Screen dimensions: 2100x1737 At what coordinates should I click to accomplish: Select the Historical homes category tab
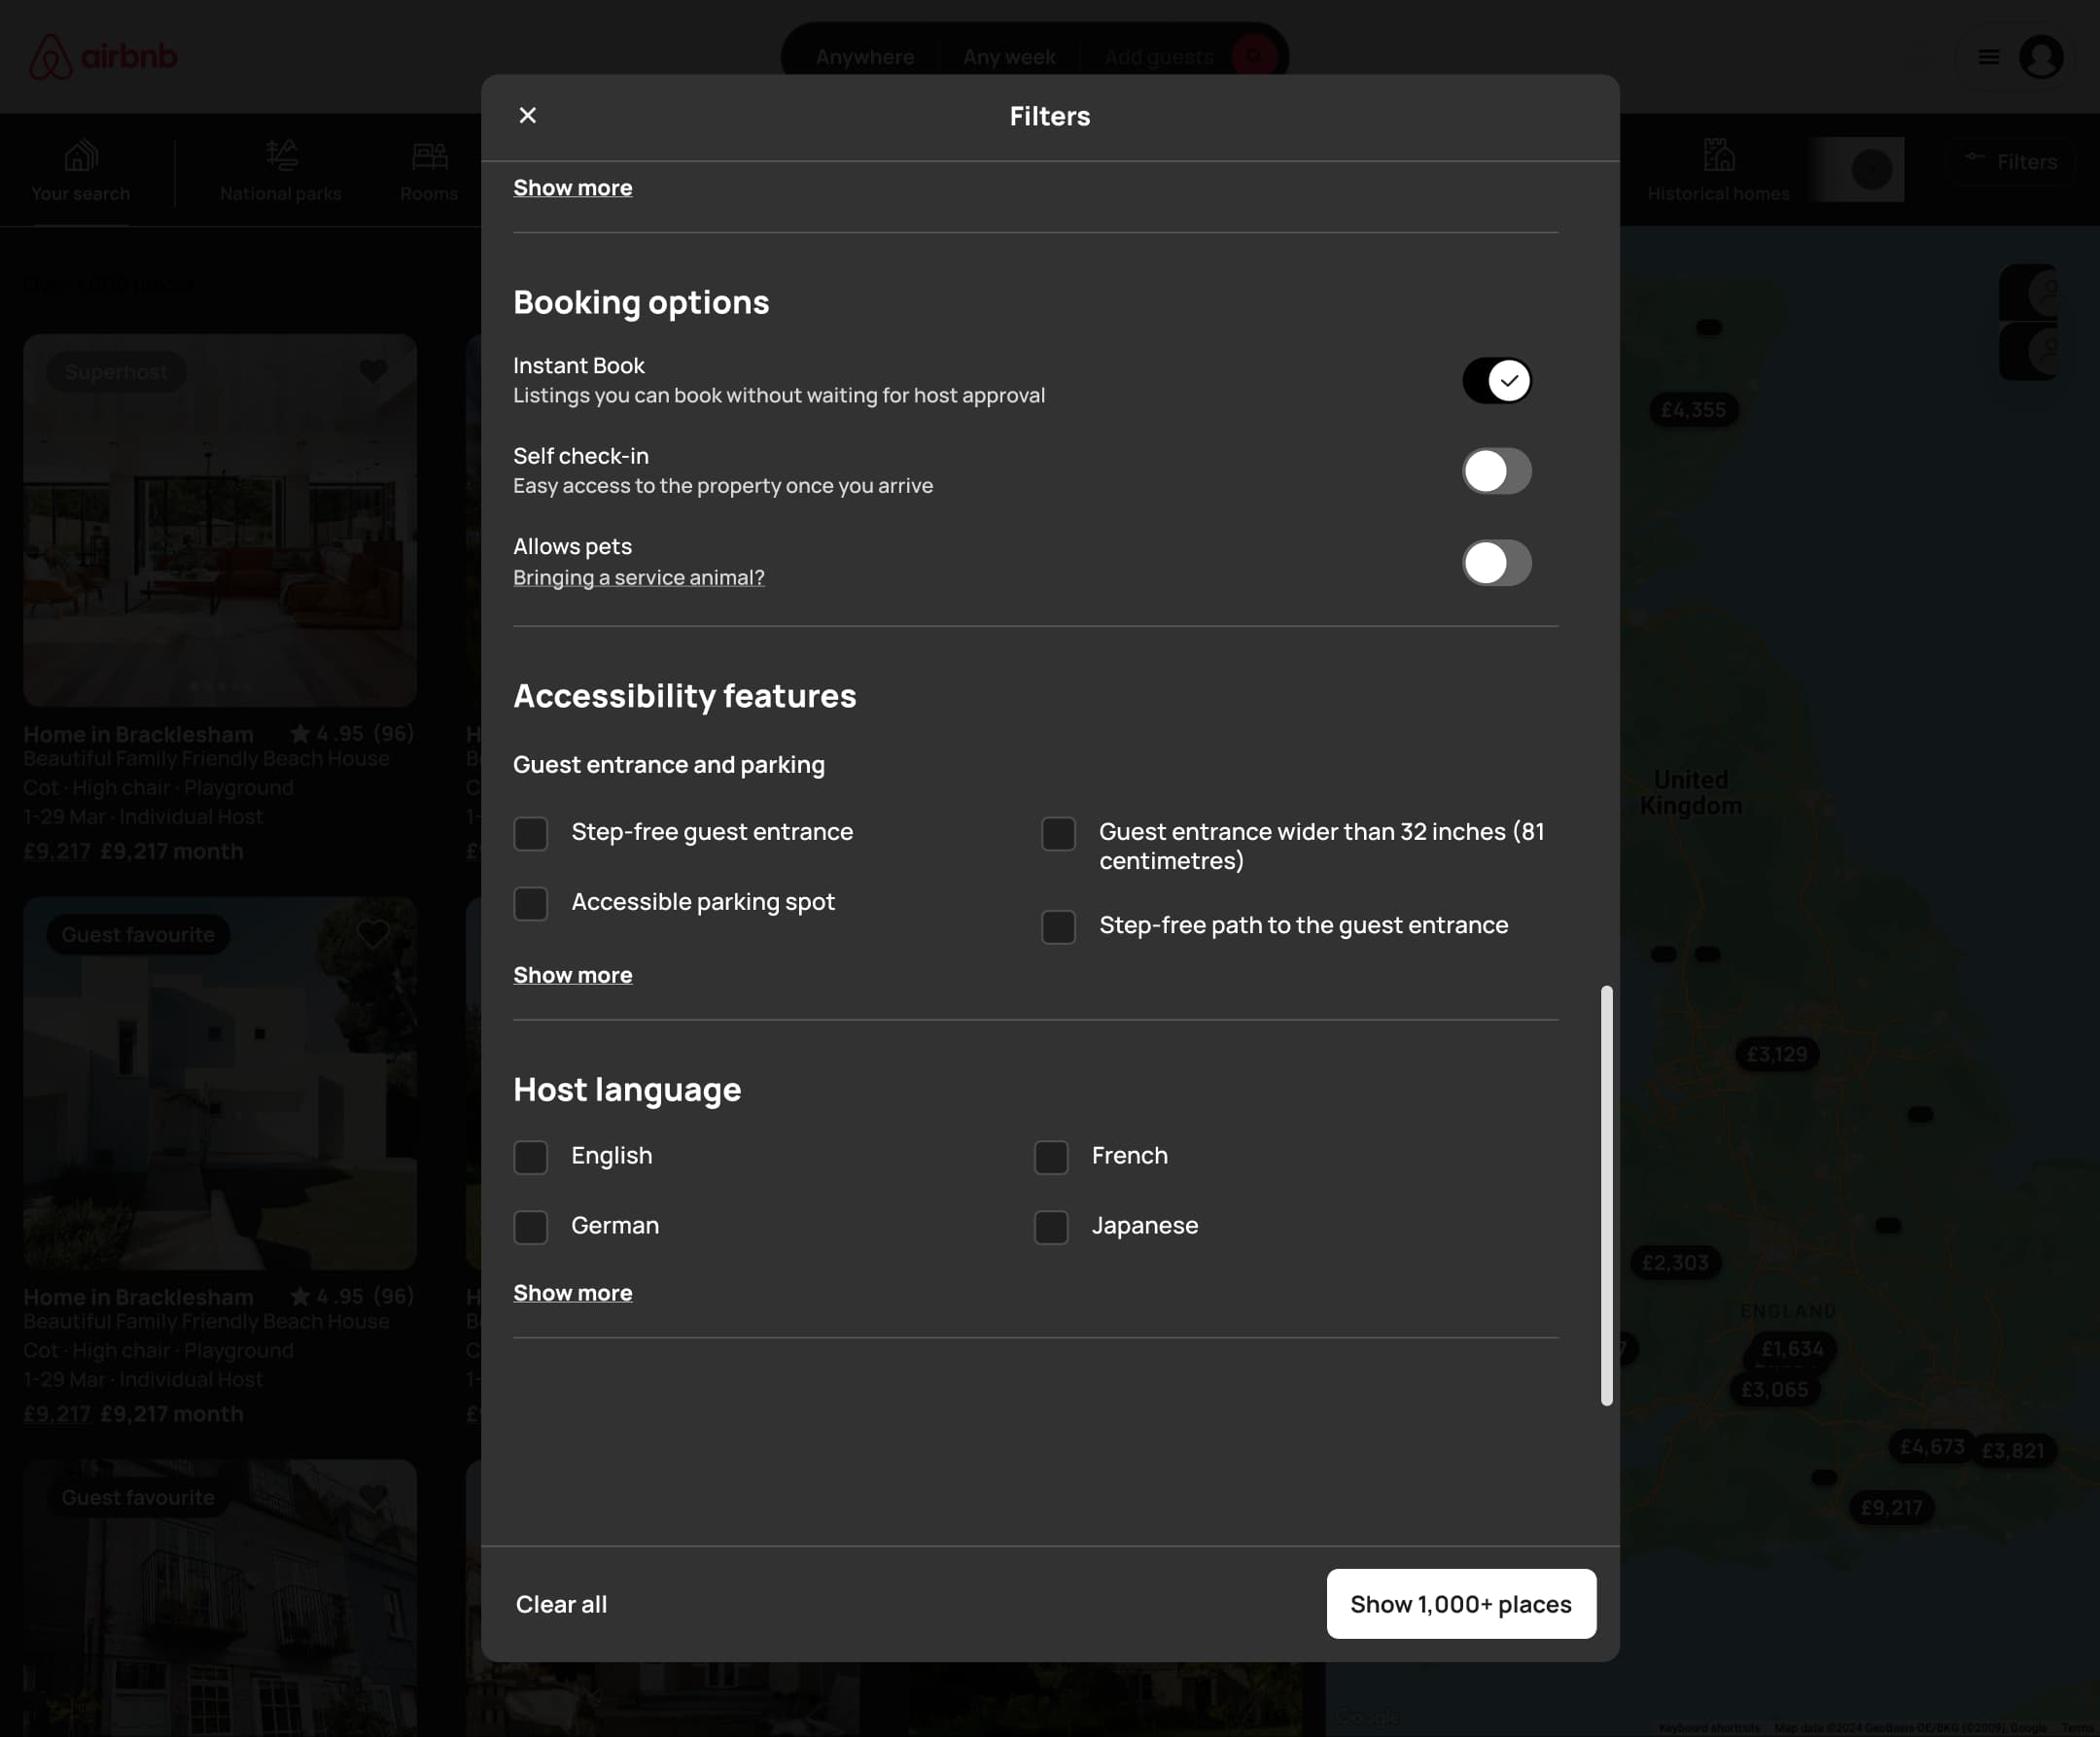1718,170
